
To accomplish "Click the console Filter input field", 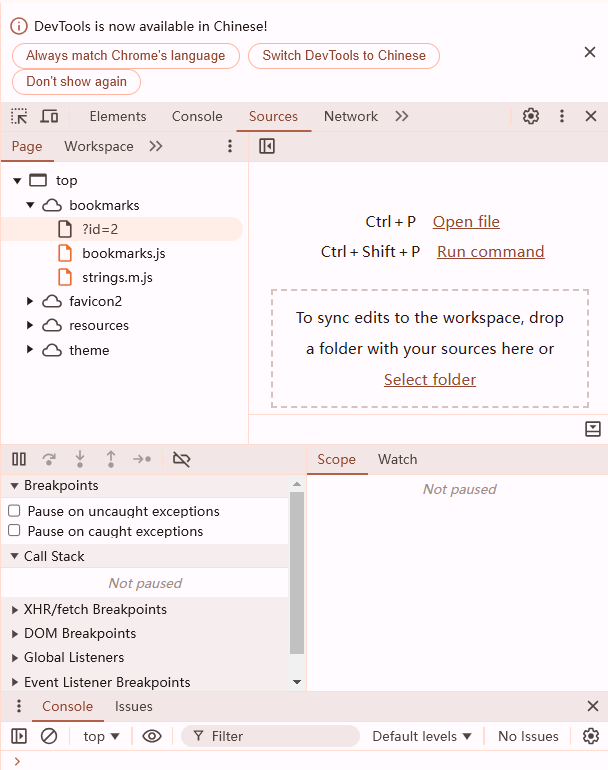I will (x=270, y=736).
